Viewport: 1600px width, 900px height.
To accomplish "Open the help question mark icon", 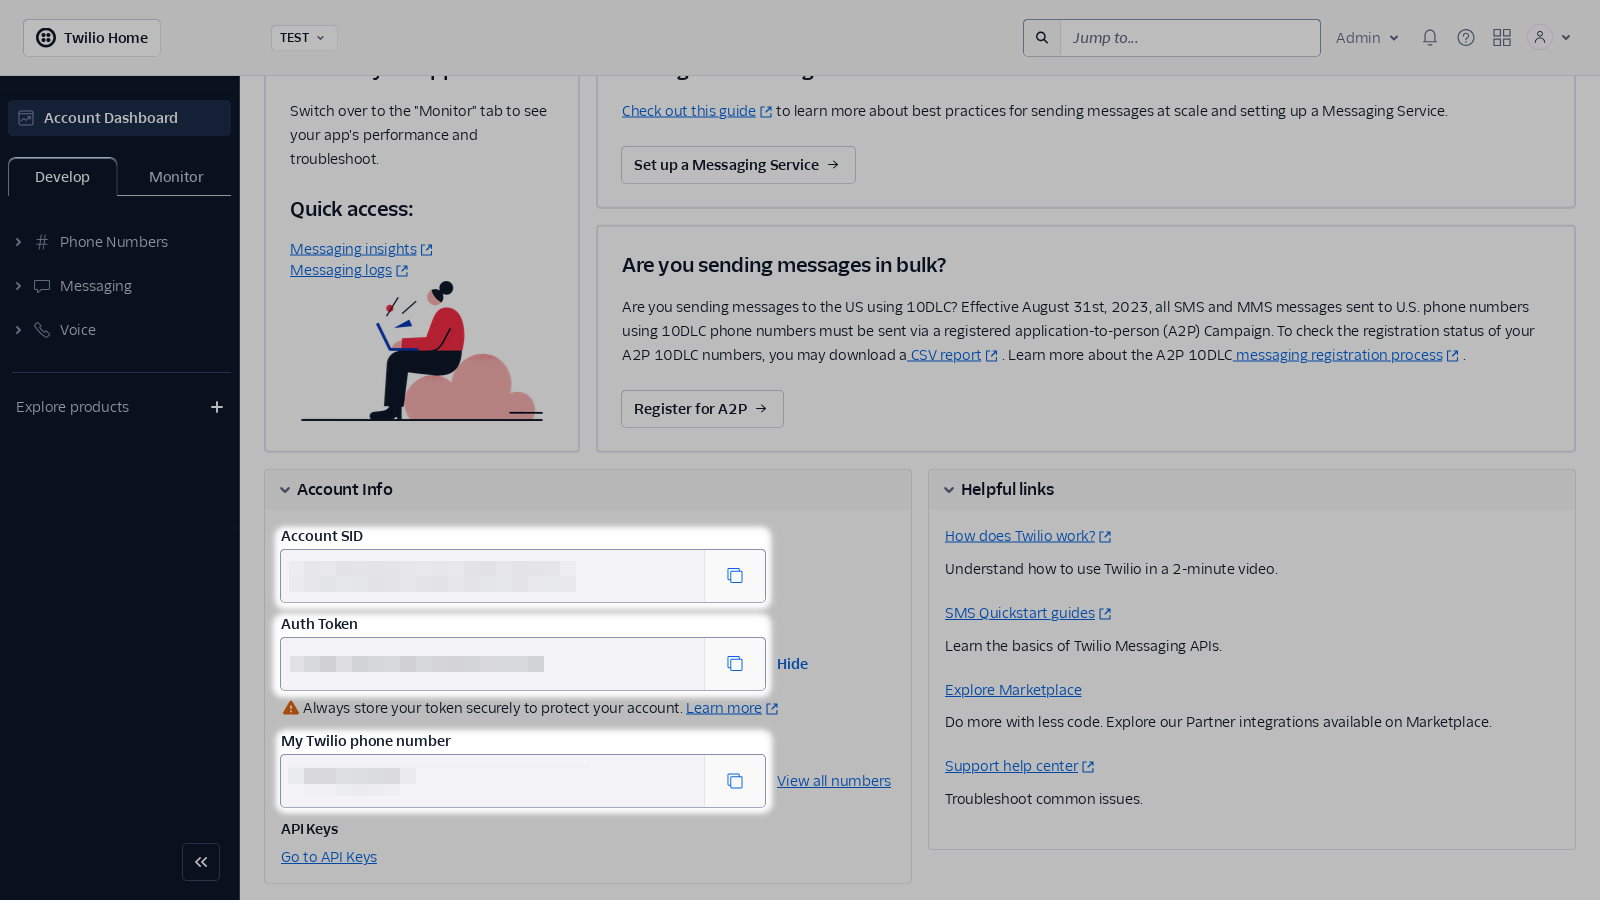I will pyautogui.click(x=1466, y=38).
